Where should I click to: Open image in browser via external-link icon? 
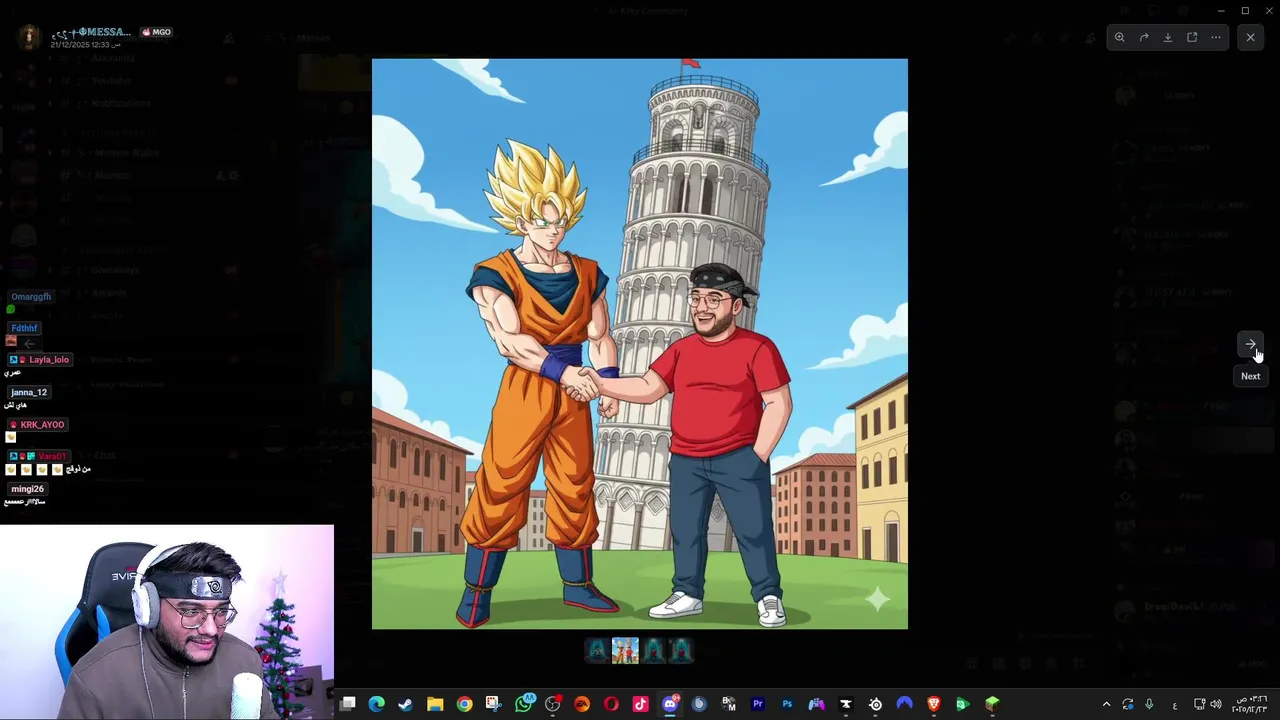[x=1192, y=37]
